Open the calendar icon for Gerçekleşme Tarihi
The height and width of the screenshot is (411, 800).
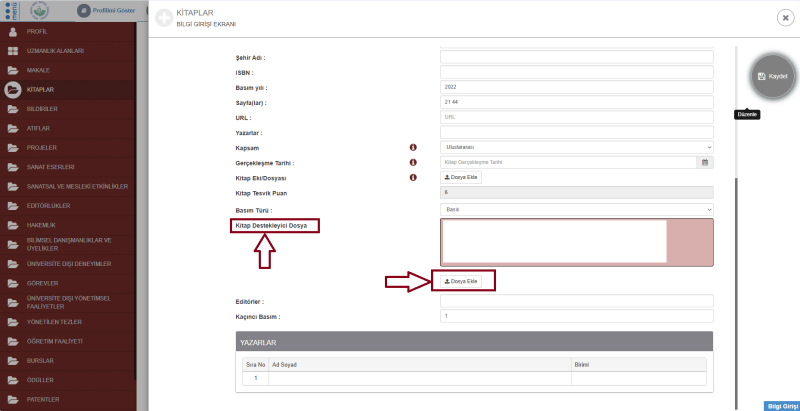point(705,162)
